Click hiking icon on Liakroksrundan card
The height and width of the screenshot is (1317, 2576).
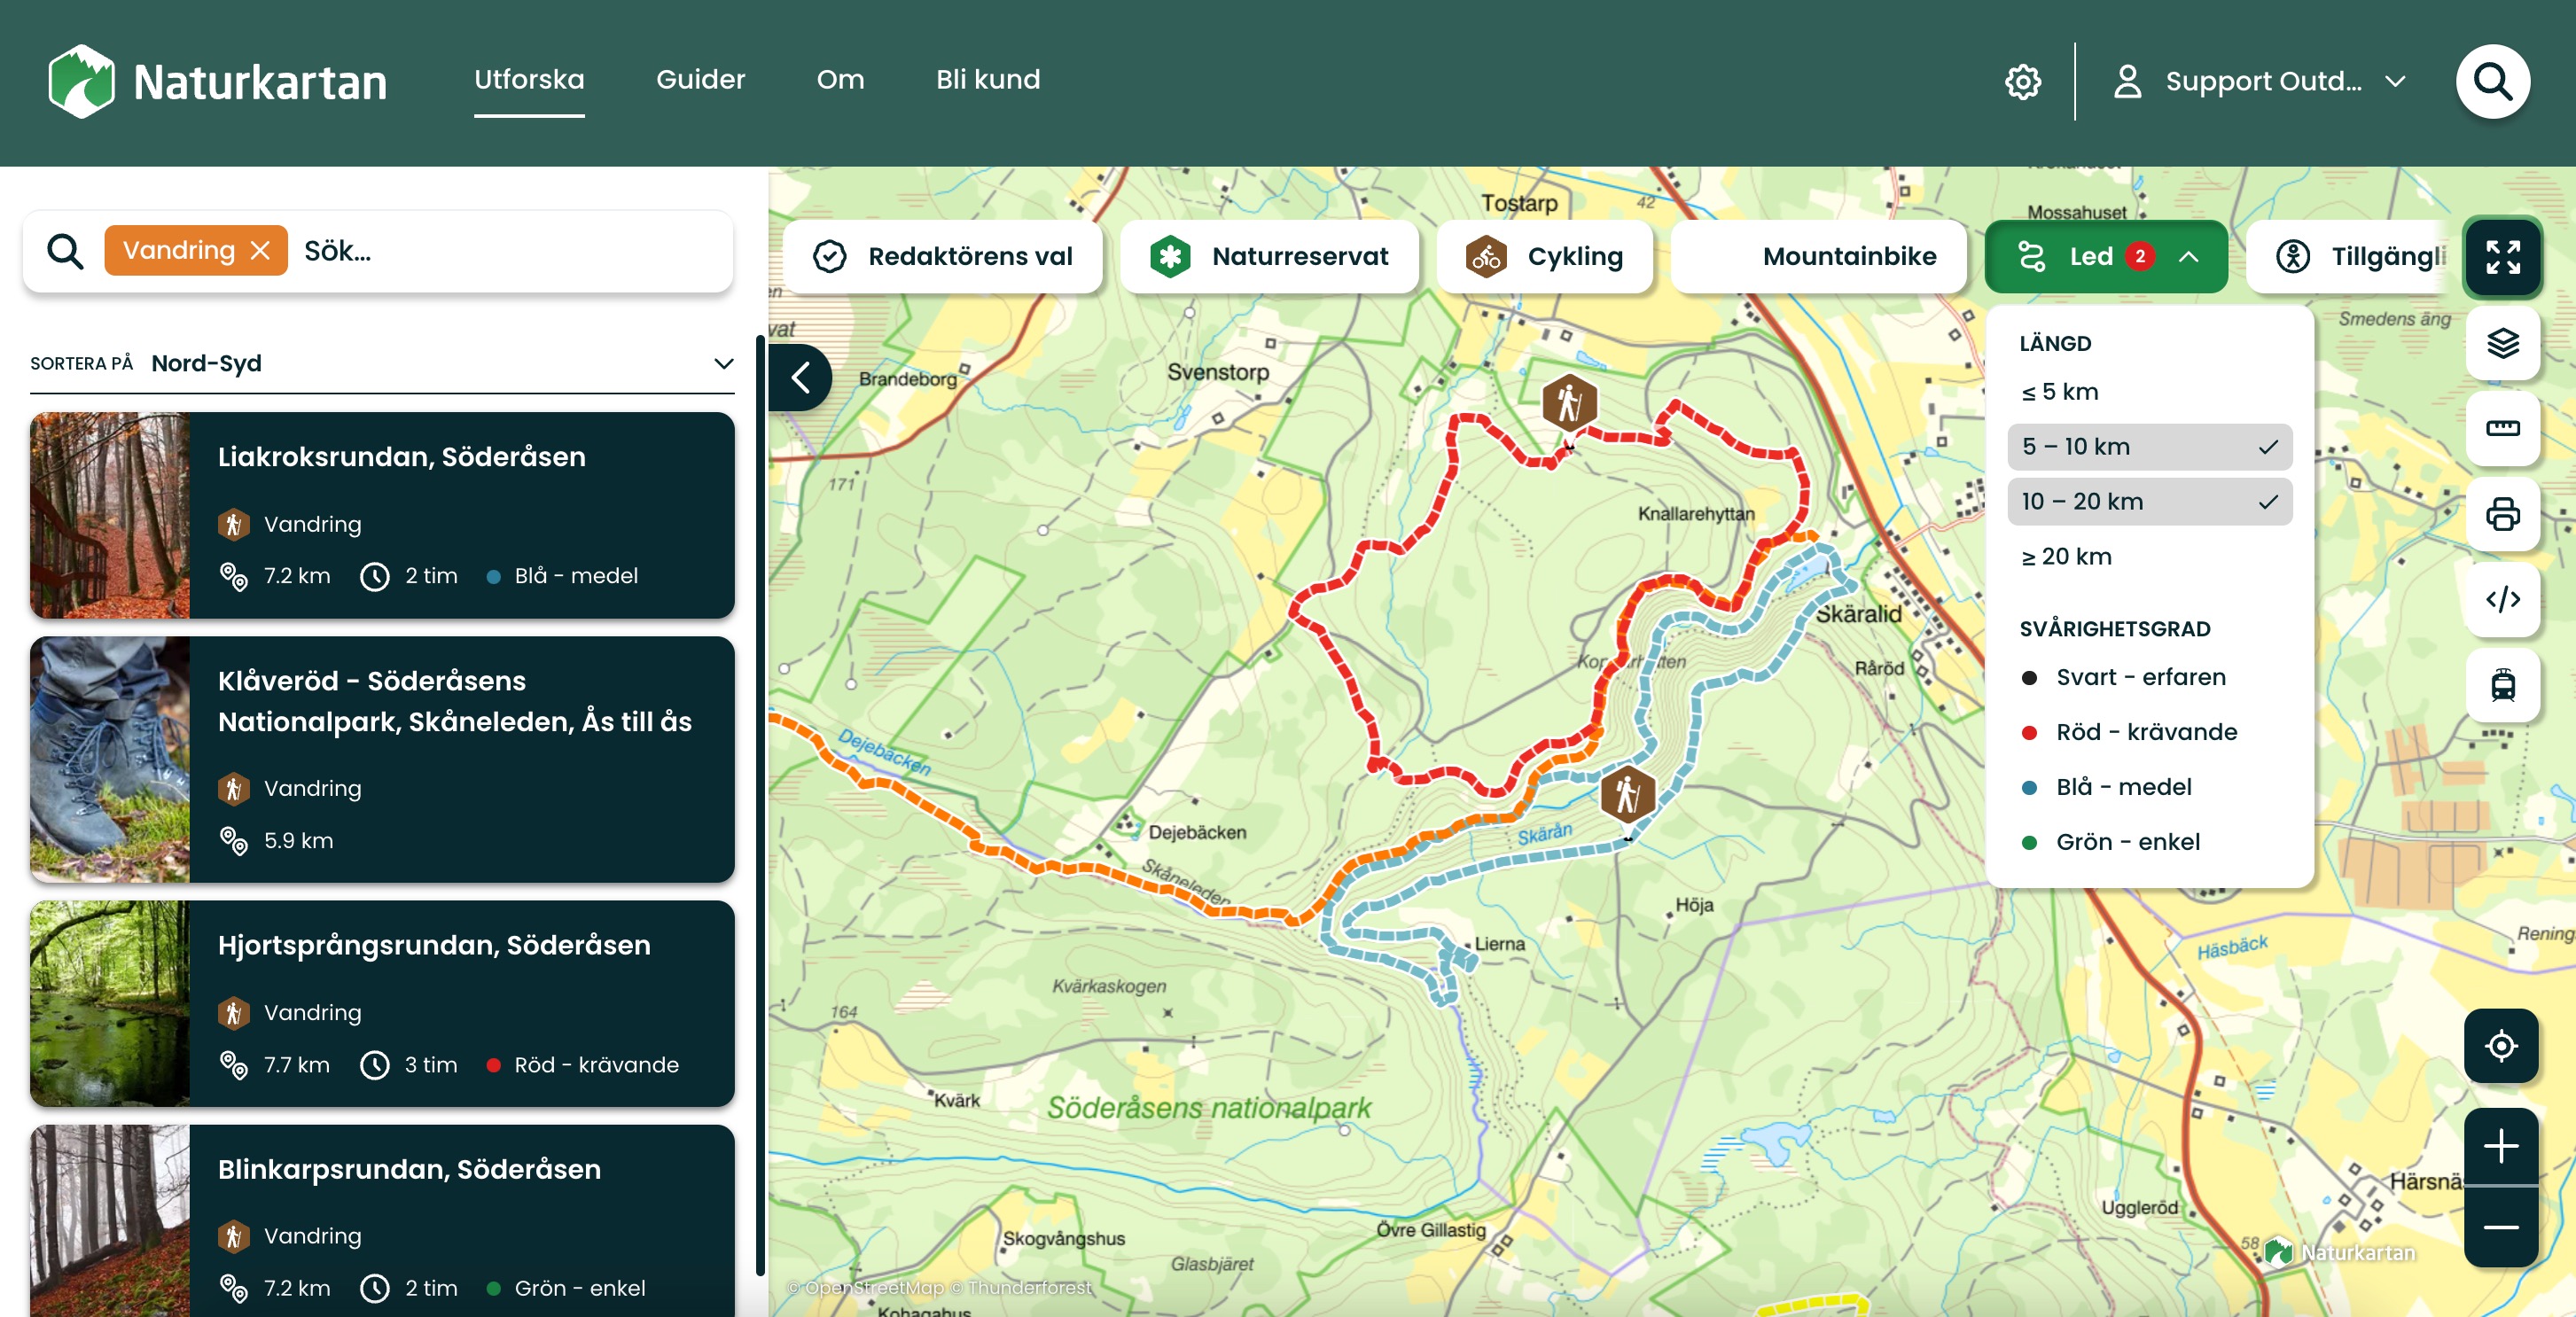(233, 524)
